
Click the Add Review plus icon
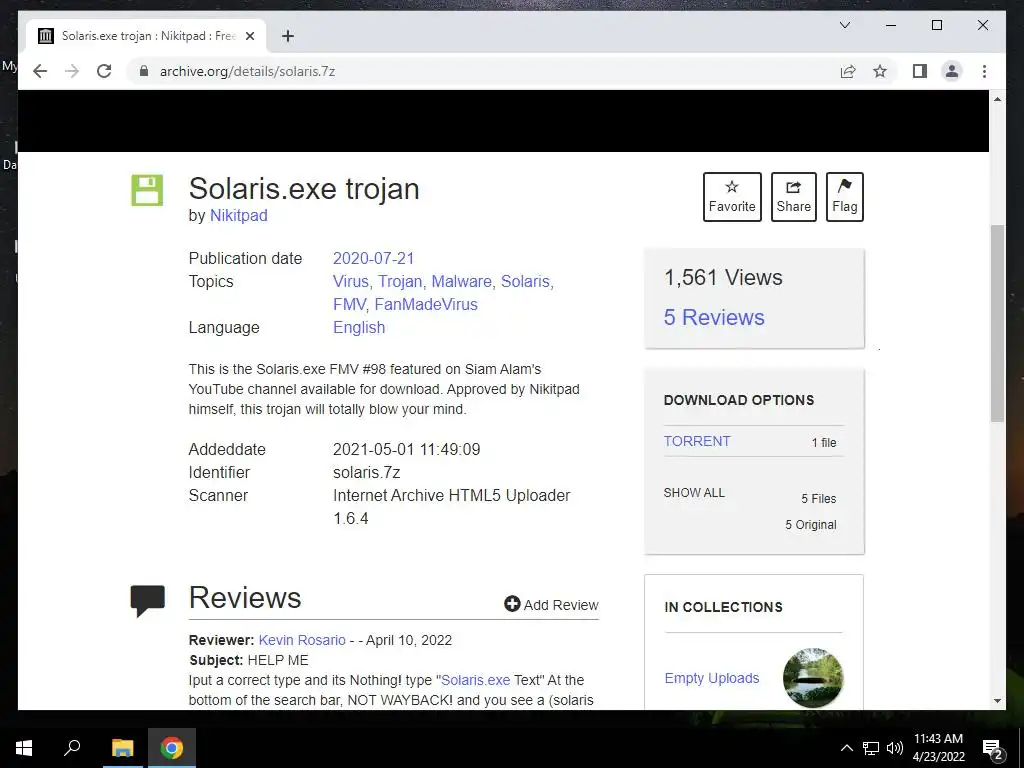tap(512, 604)
